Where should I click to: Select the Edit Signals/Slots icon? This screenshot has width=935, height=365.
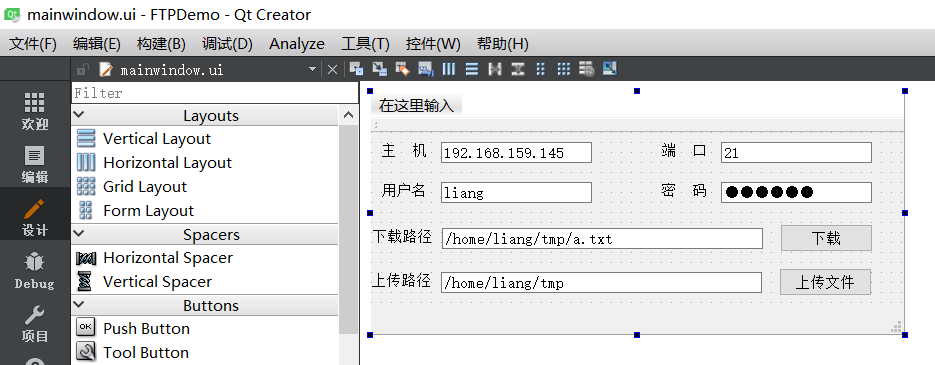coord(379,69)
